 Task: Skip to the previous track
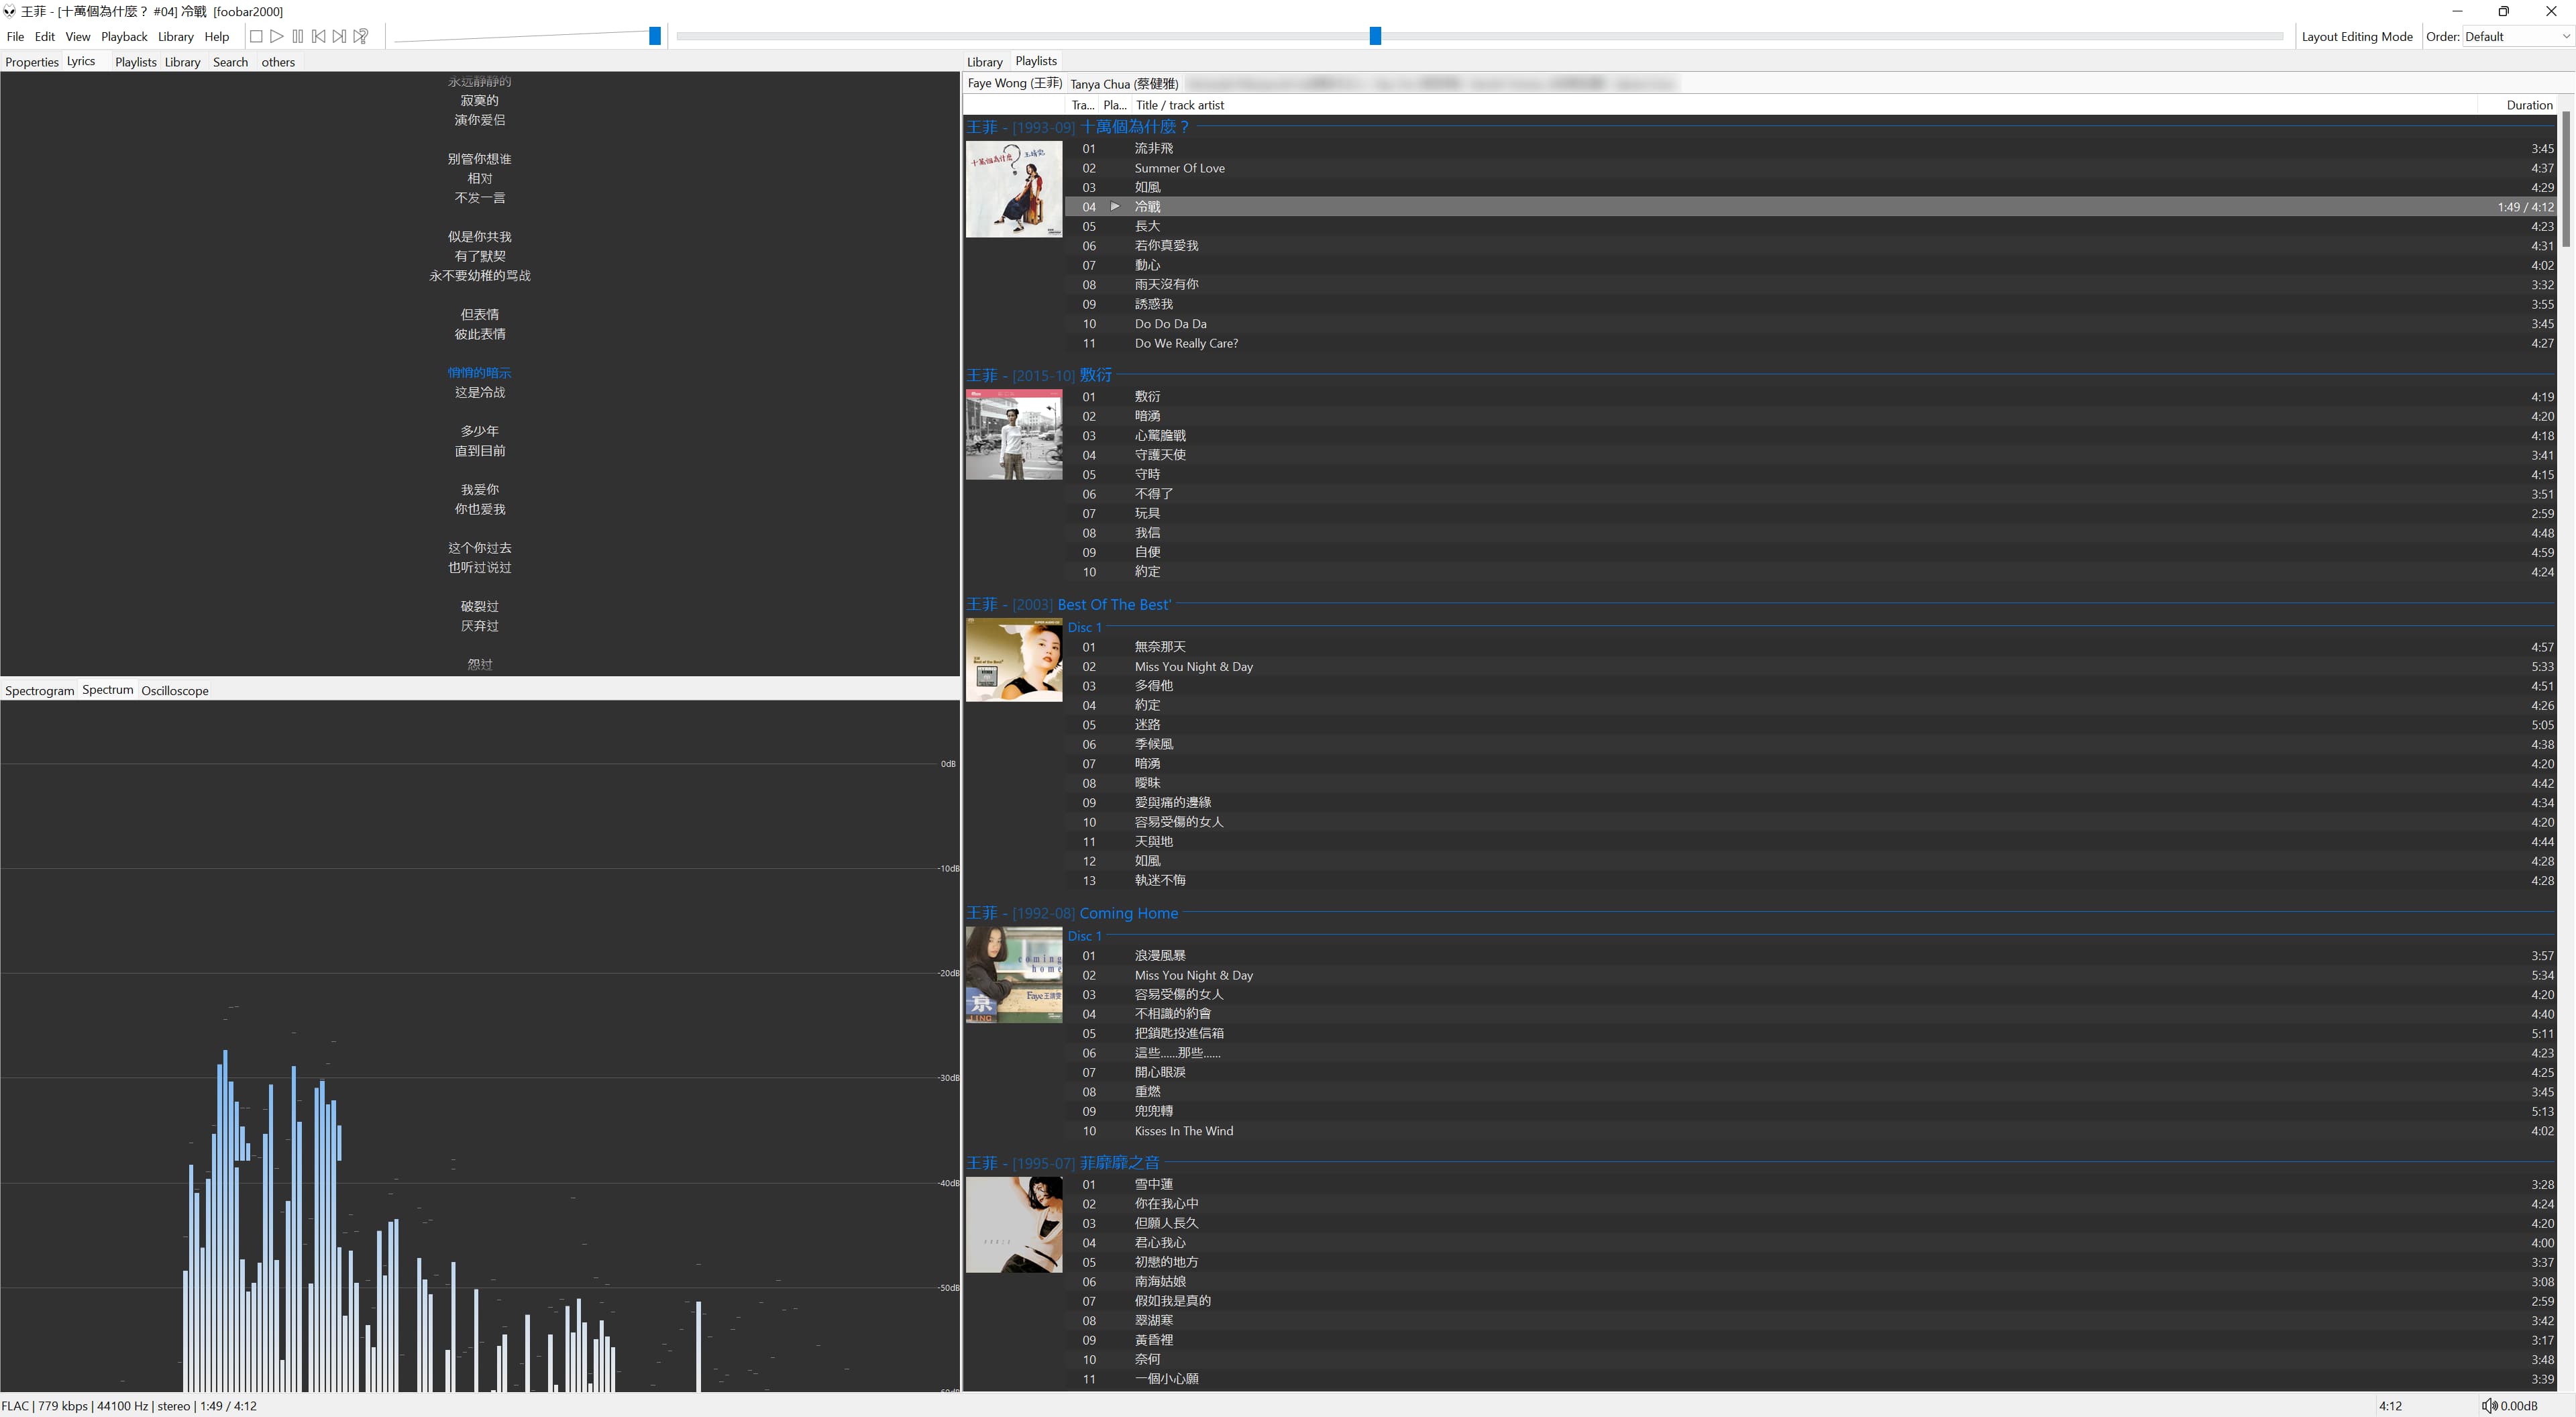pyautogui.click(x=319, y=36)
